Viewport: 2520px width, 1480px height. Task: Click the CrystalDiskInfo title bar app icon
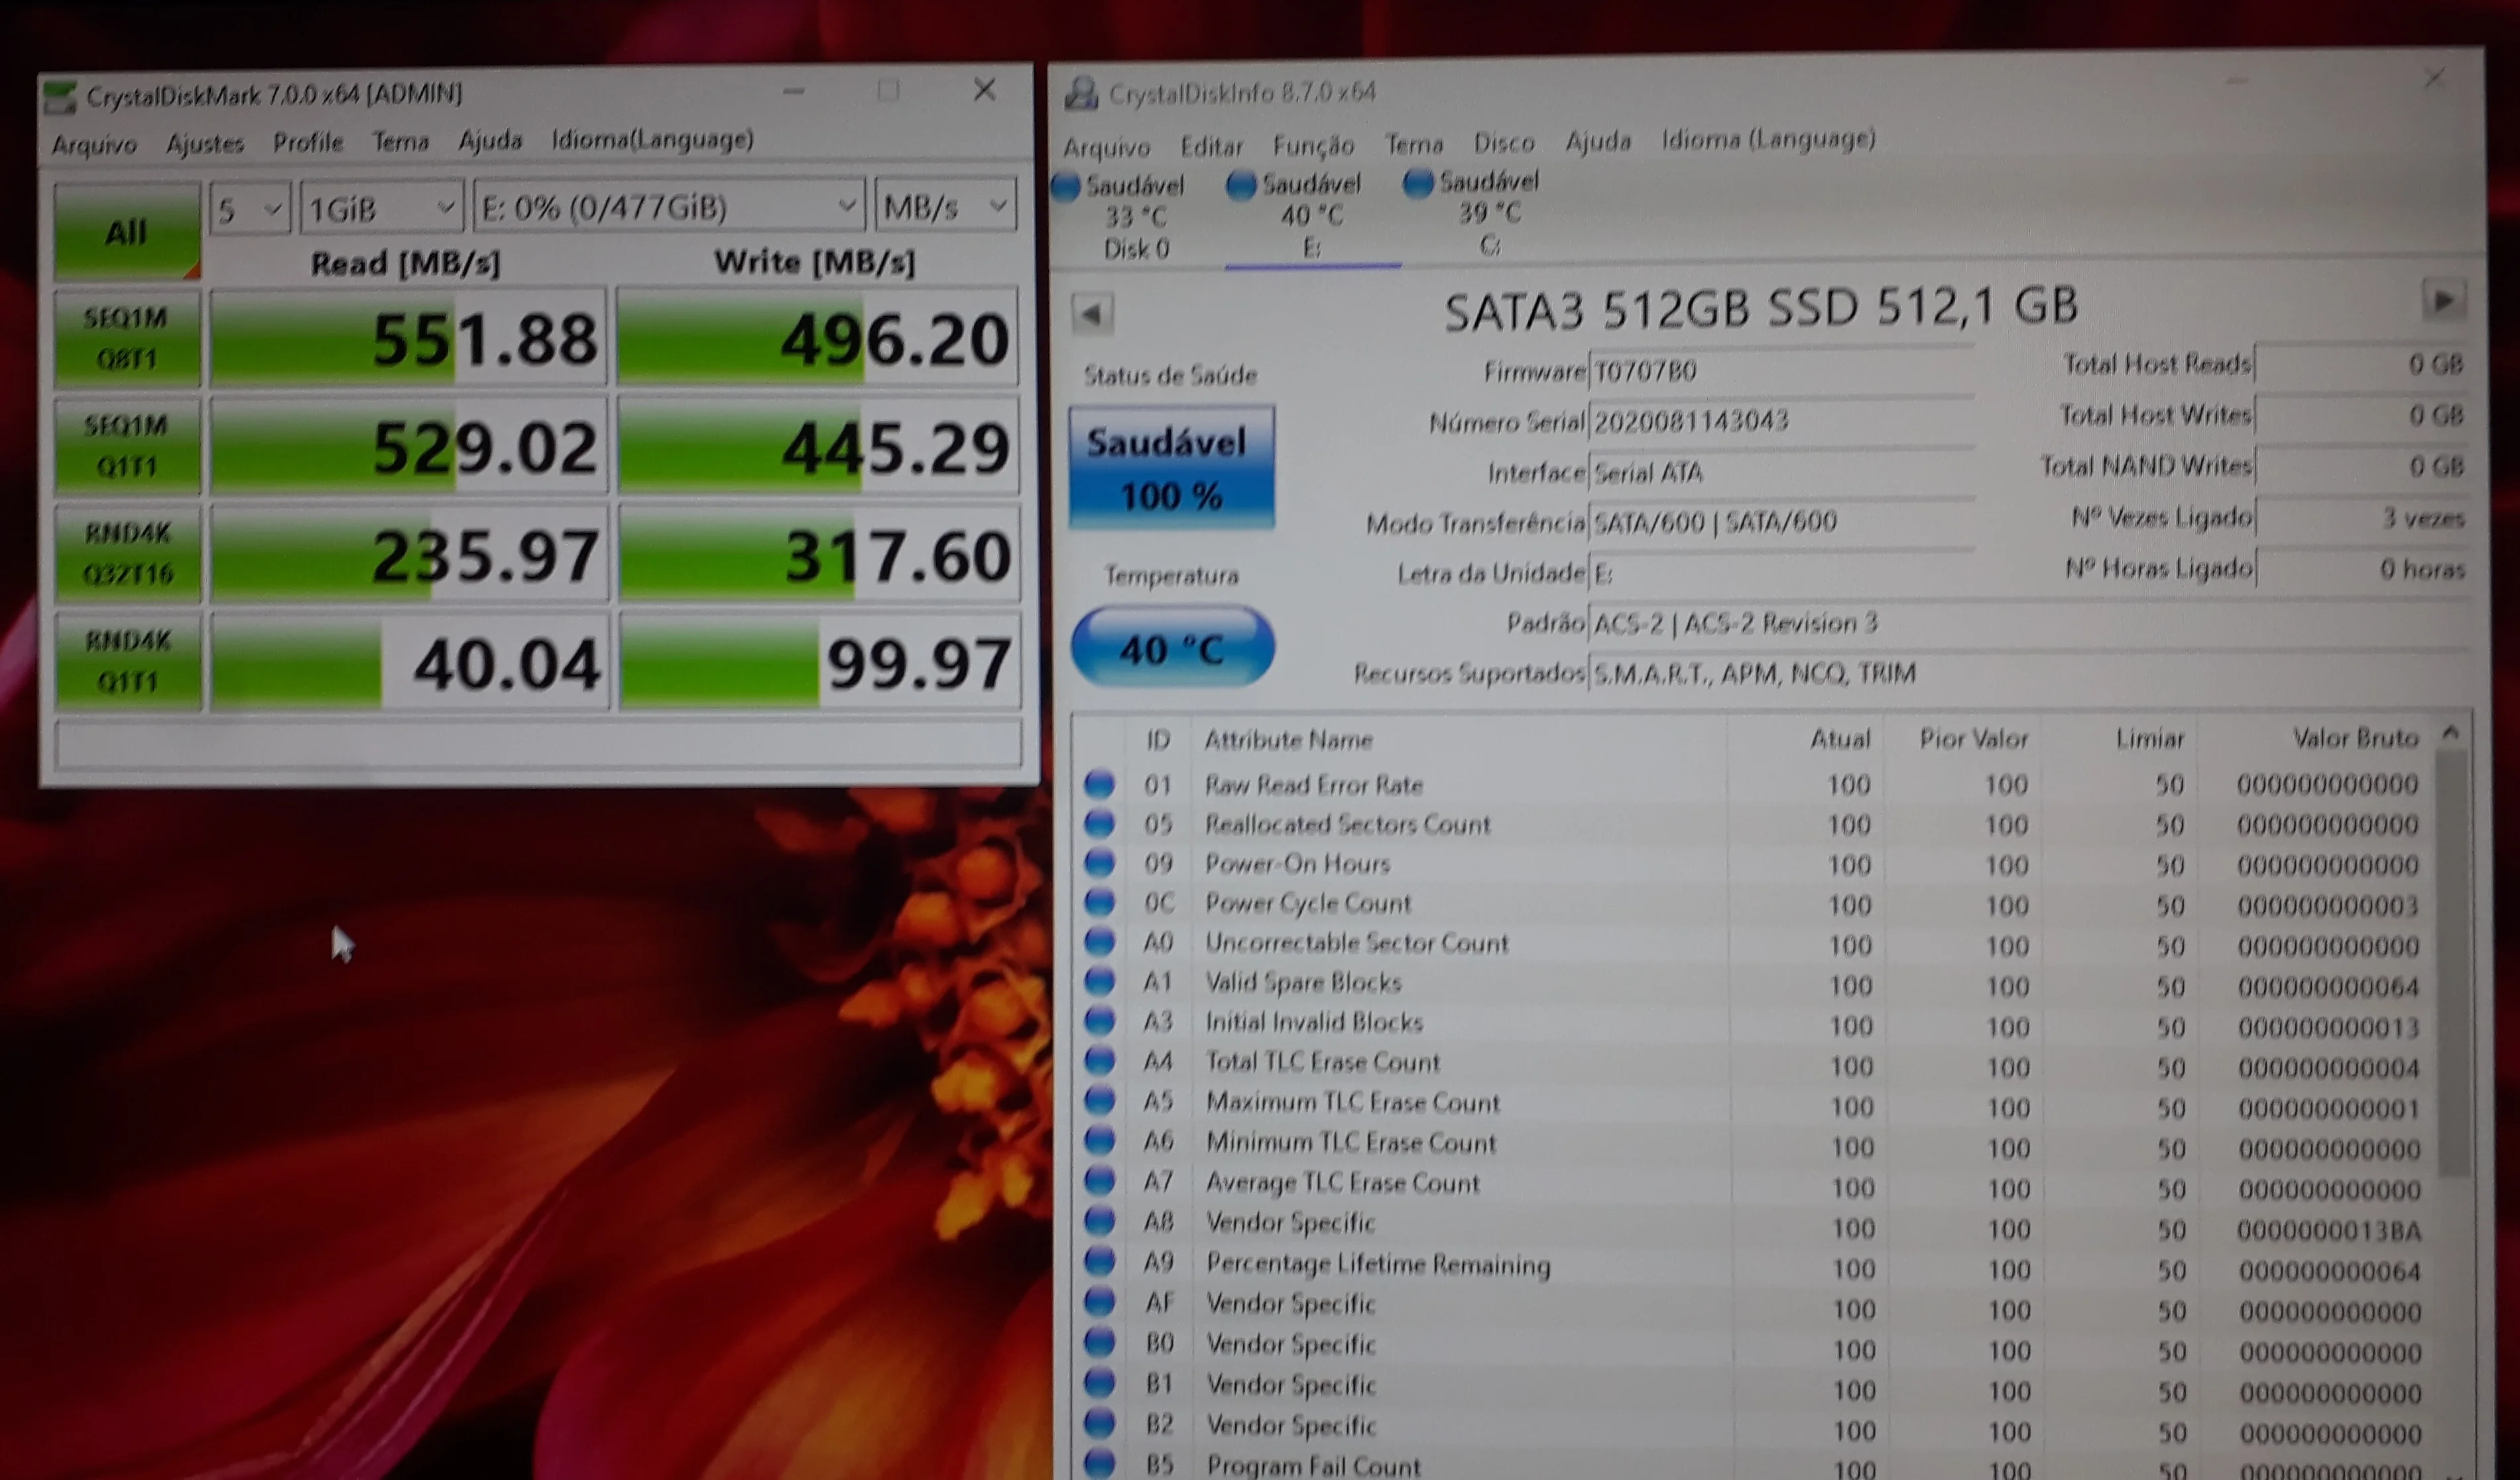coord(1081,93)
